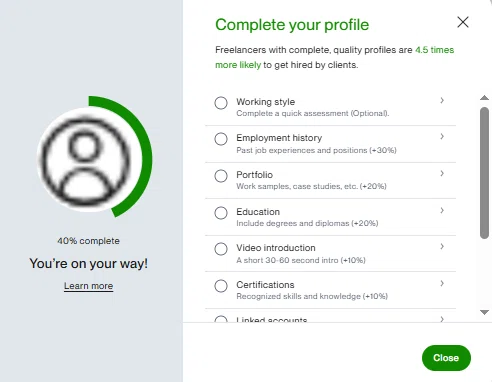The image size is (492, 382).
Task: Click 'Recognized skills and knowledge (+10%)' text
Action: [x=312, y=296]
